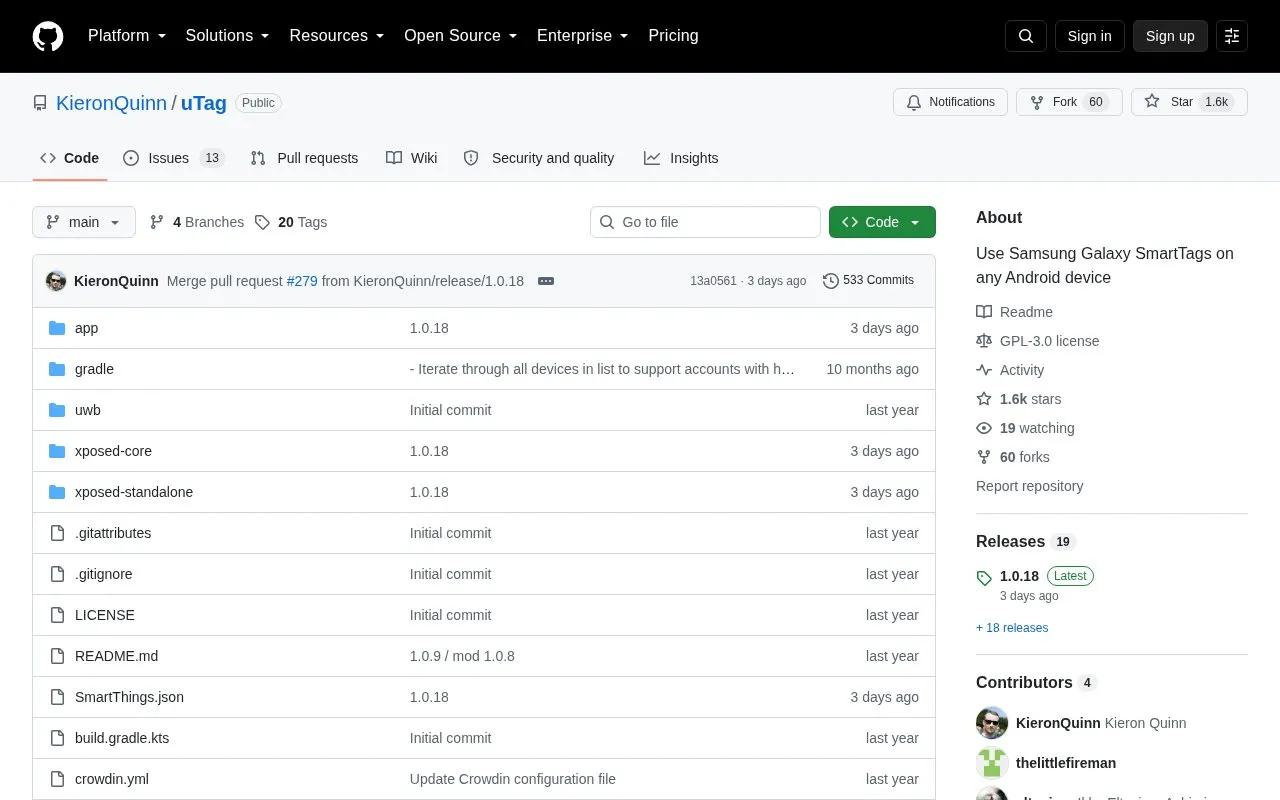This screenshot has width=1280, height=800.
Task: View the 20 Tags link
Action: click(291, 222)
